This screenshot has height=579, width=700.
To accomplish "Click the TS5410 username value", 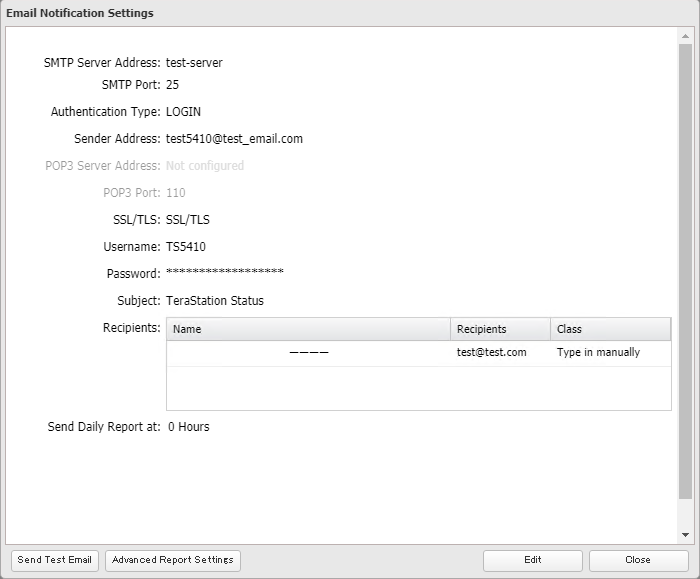I will pyautogui.click(x=186, y=246).
